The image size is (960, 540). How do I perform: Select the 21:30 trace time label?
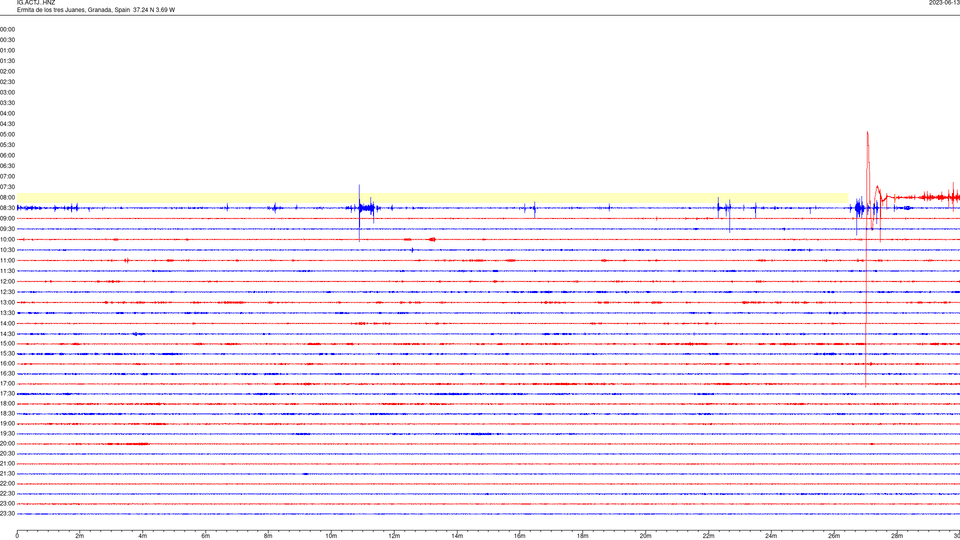[7, 473]
